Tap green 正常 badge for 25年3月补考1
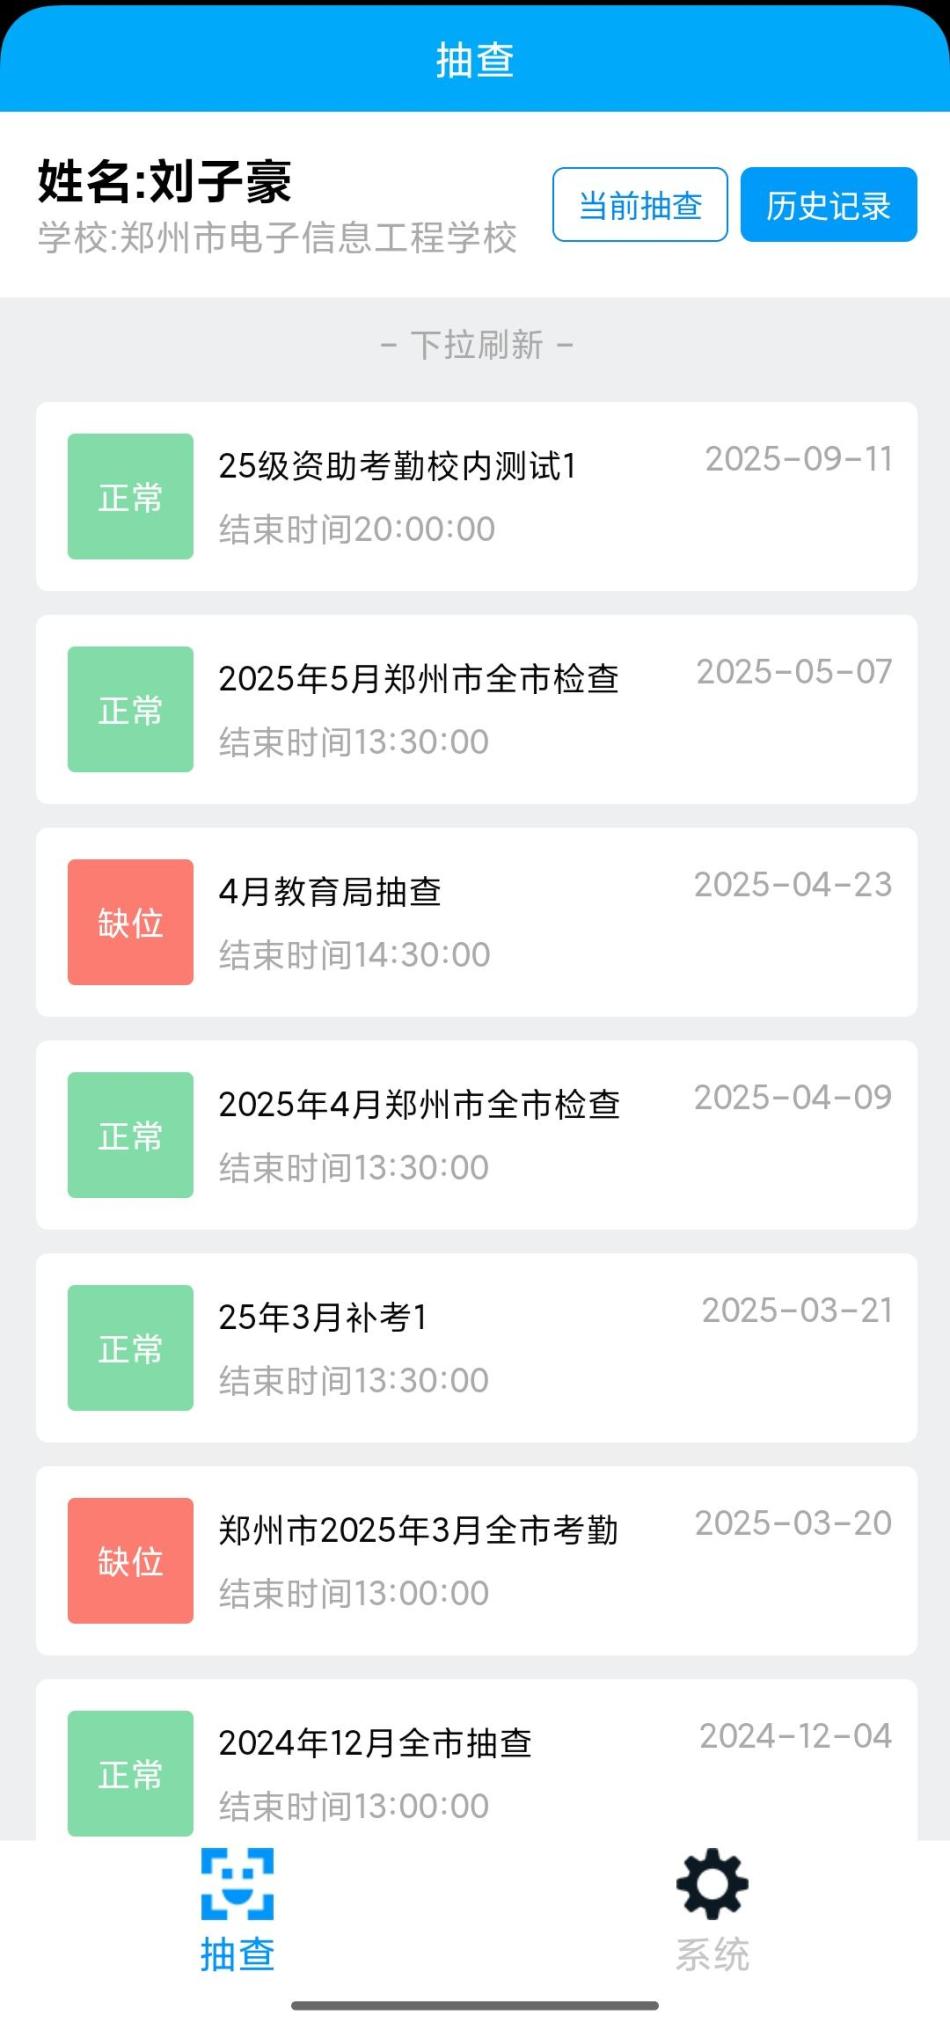Screen dimensions: 950x2023 130,1347
